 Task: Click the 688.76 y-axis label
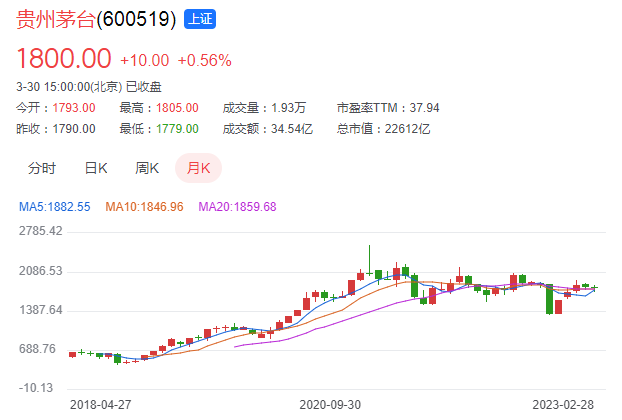[37, 349]
